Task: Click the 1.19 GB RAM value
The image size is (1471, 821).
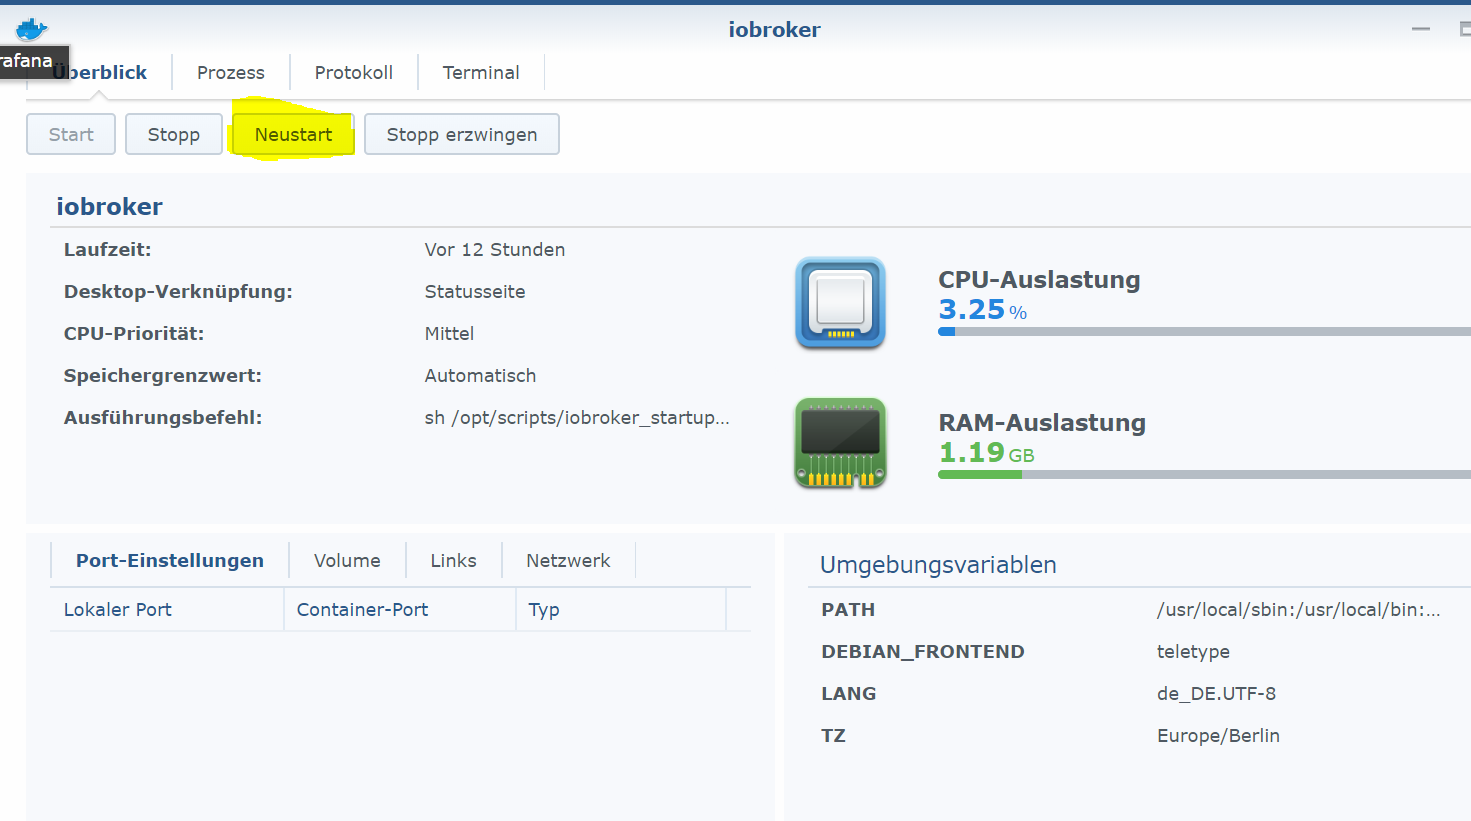Action: [x=986, y=453]
